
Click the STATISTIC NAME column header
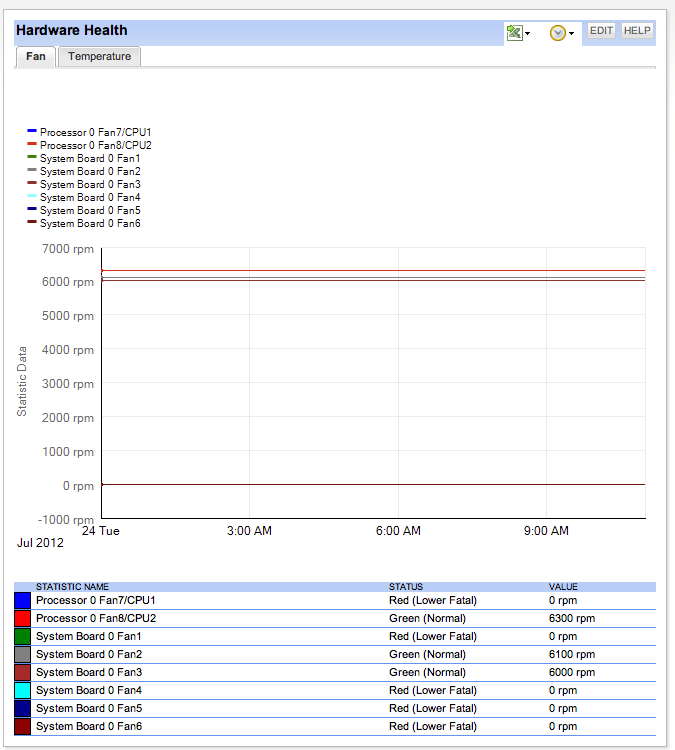coord(72,587)
